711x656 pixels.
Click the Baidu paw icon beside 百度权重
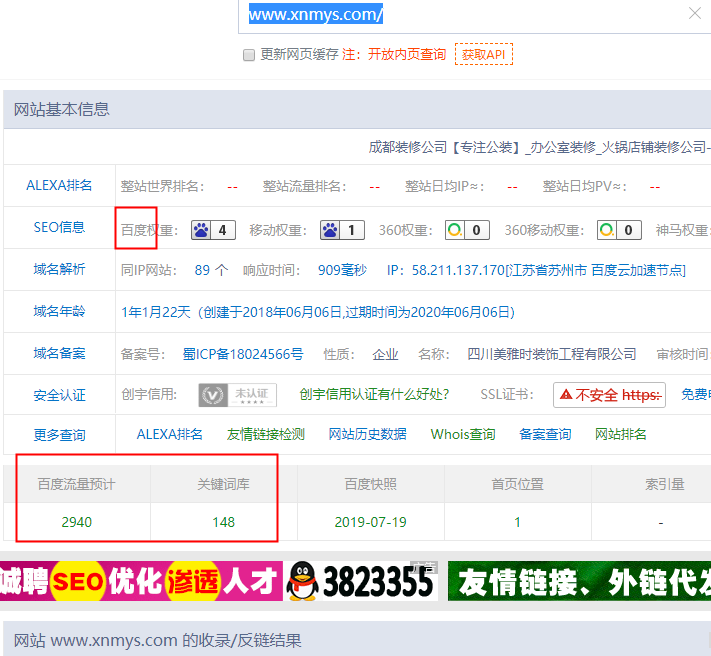(201, 230)
